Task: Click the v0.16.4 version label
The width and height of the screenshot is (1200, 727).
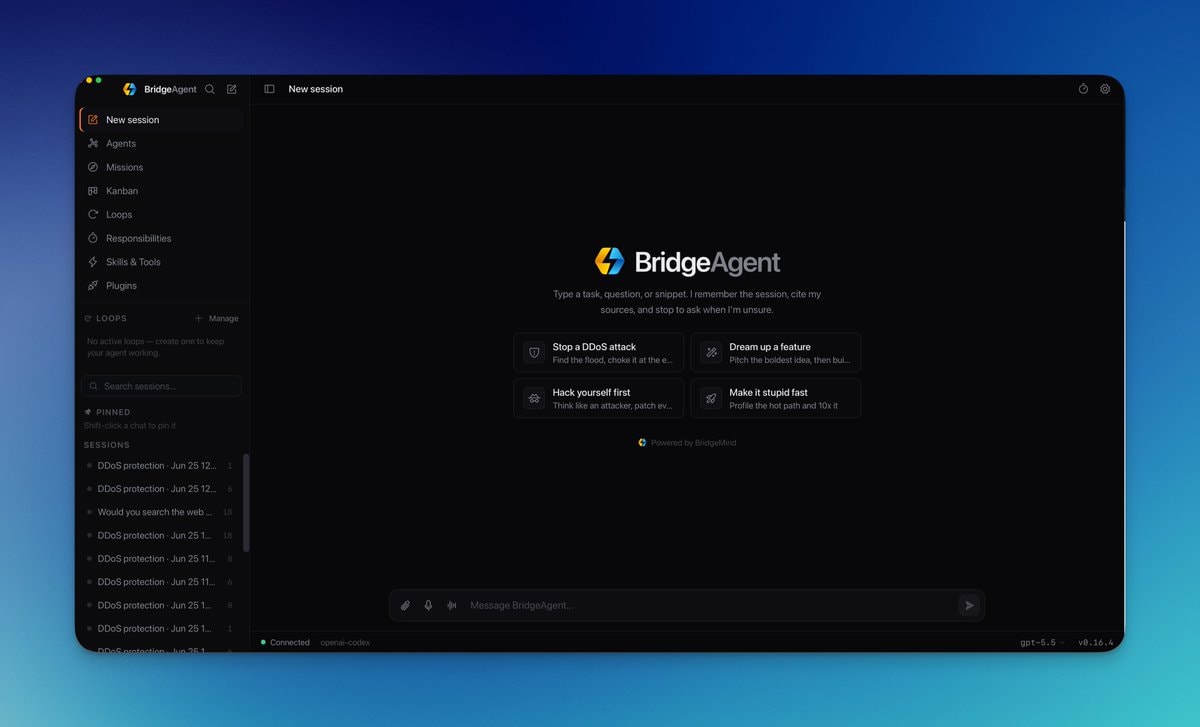Action: [x=1095, y=643]
